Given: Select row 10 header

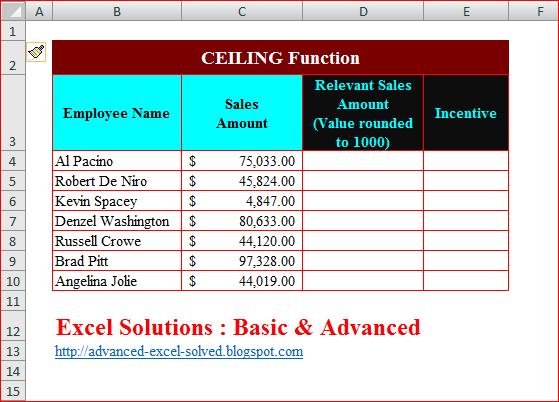Looking at the screenshot, I should tap(13, 280).
